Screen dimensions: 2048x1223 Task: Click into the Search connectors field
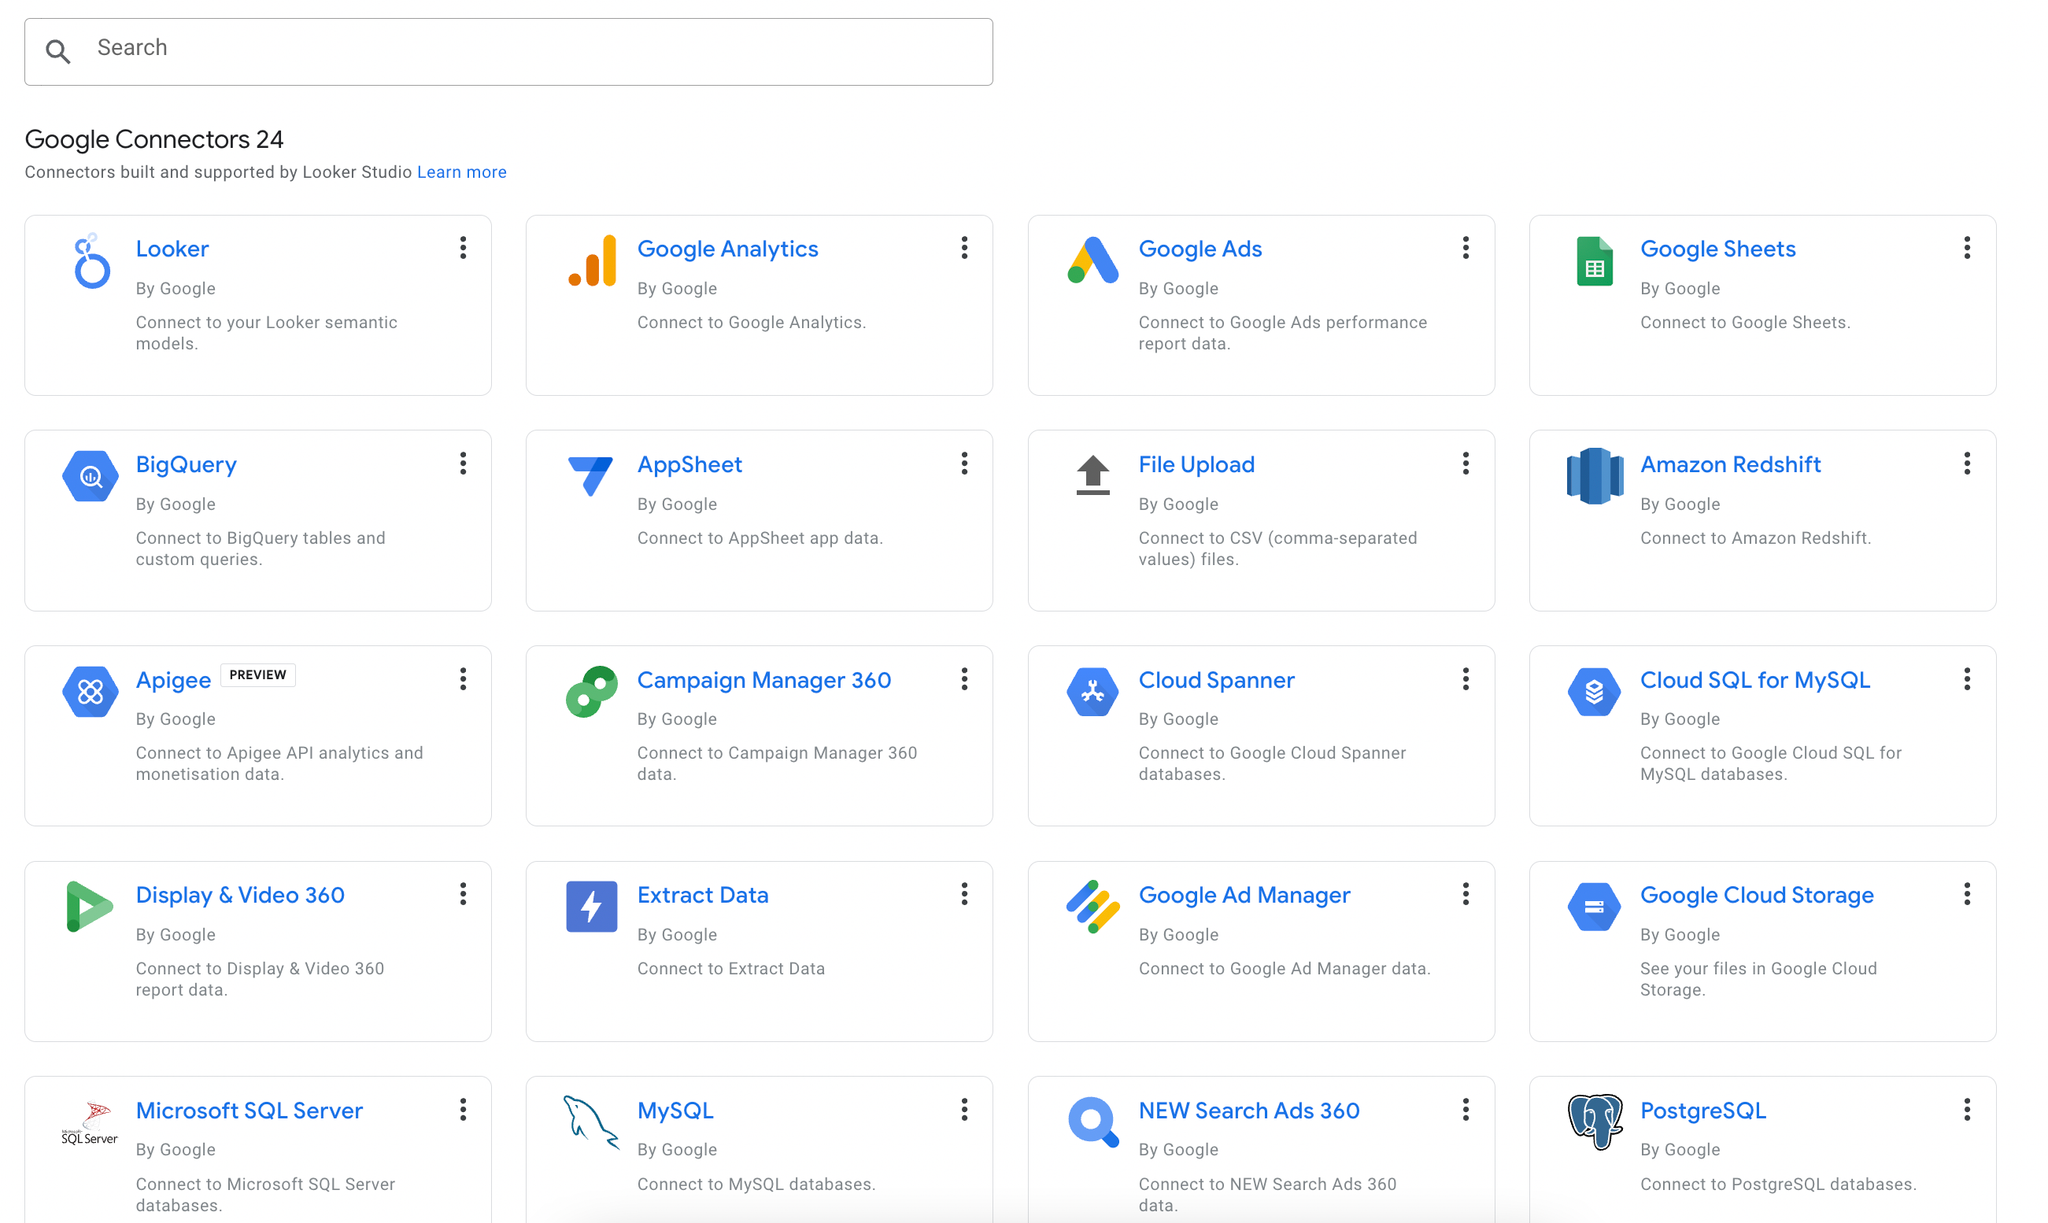pyautogui.click(x=509, y=52)
